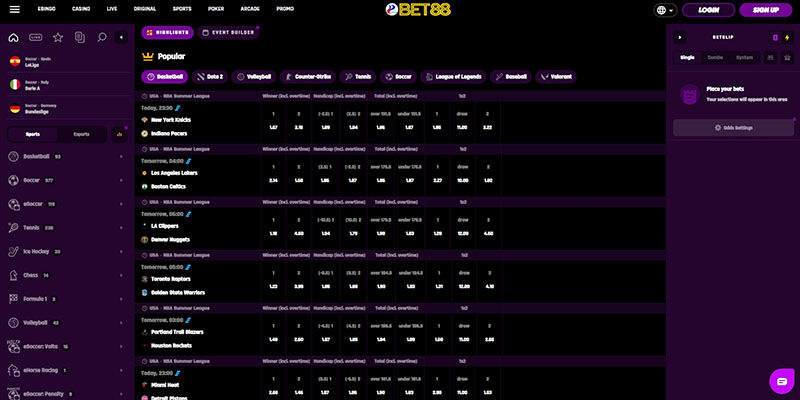This screenshot has width=800, height=400.
Task: Collapse the left sidebar arrow
Action: coord(121,37)
